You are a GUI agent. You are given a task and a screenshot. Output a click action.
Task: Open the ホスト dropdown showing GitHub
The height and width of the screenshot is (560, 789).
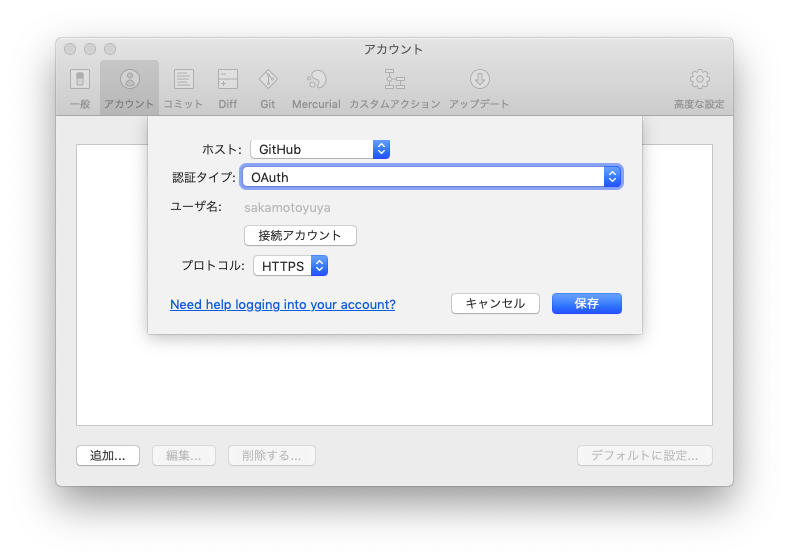(x=320, y=149)
